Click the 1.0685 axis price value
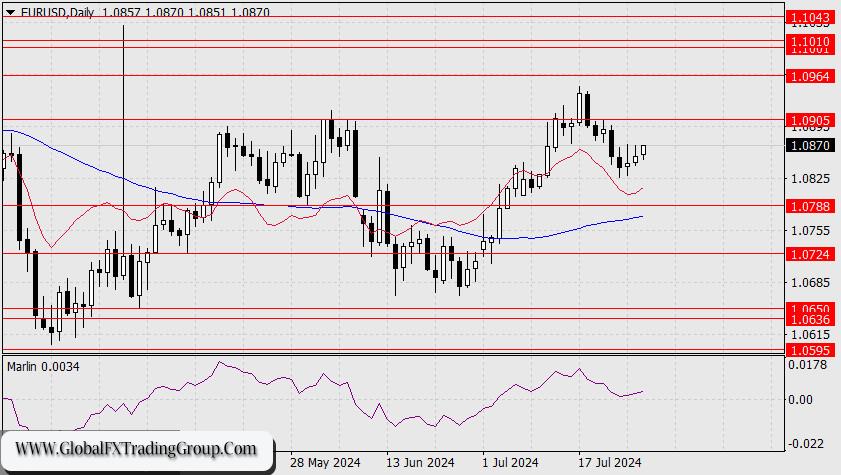The width and height of the screenshot is (841, 475). [810, 283]
